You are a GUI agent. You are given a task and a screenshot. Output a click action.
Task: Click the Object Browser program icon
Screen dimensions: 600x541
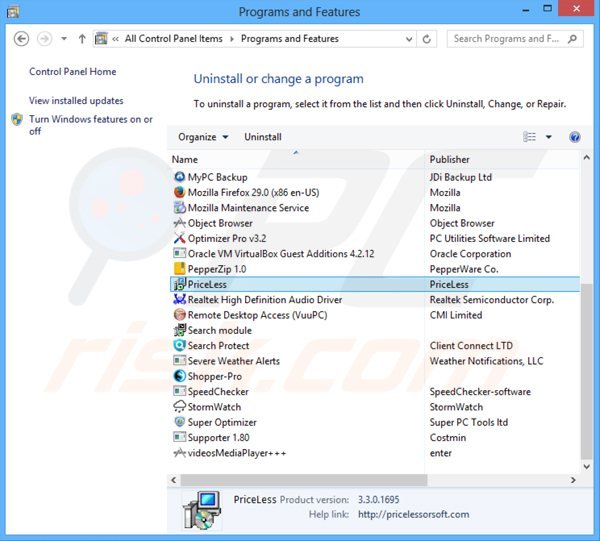(x=179, y=223)
